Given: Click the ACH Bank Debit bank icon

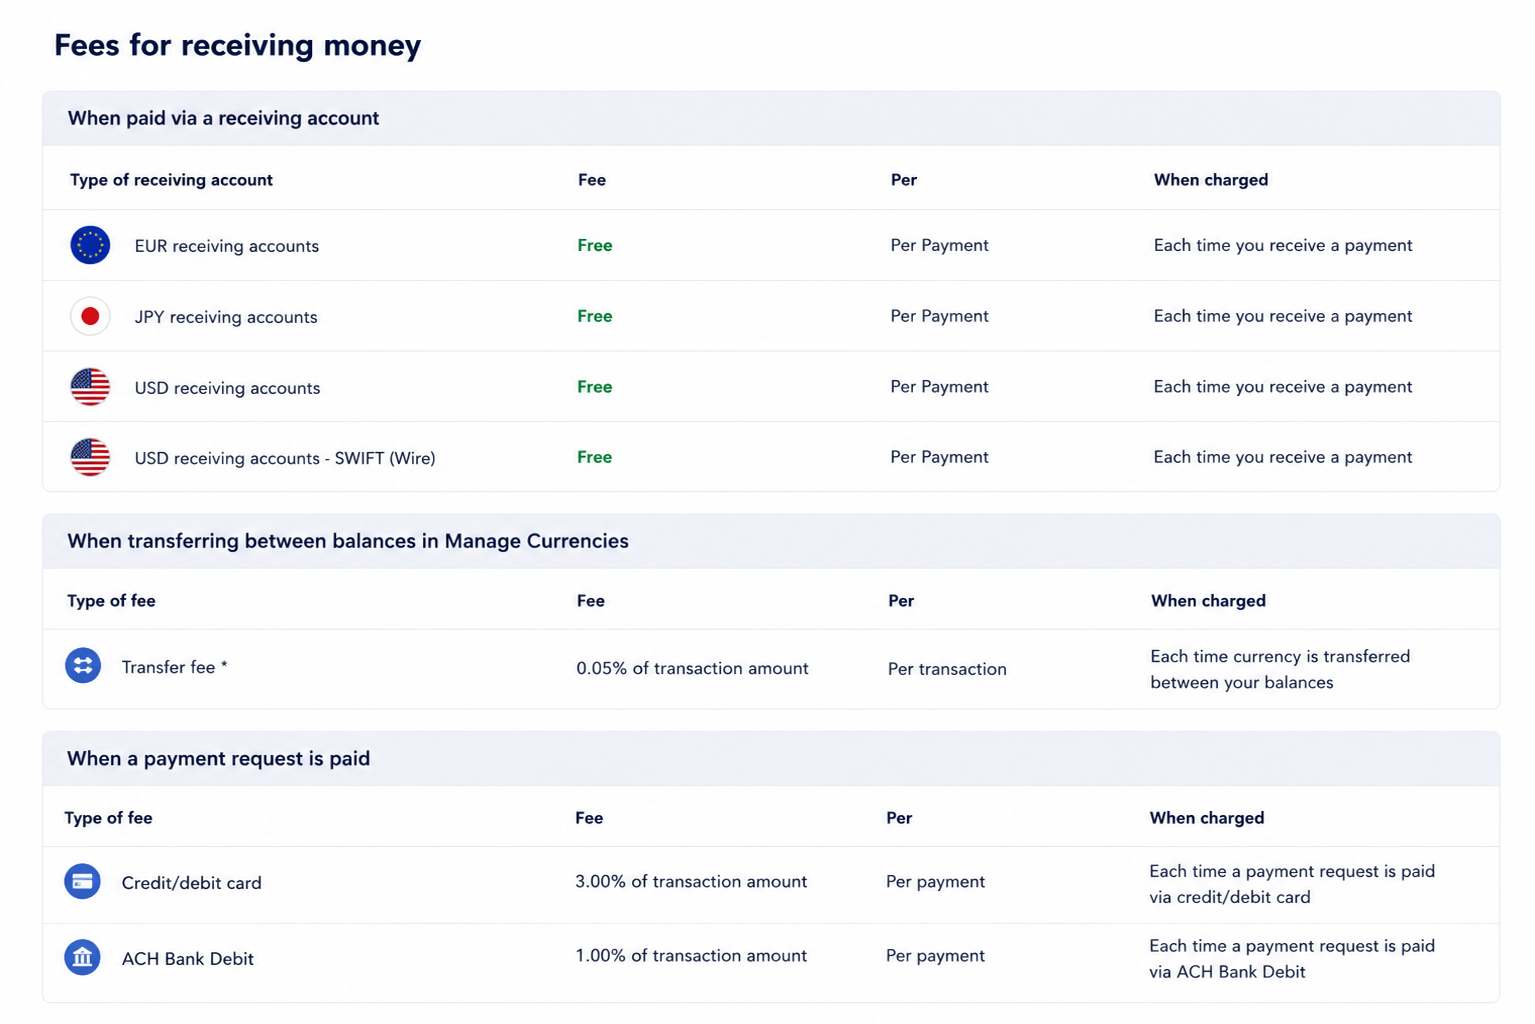Looking at the screenshot, I should click(x=82, y=957).
